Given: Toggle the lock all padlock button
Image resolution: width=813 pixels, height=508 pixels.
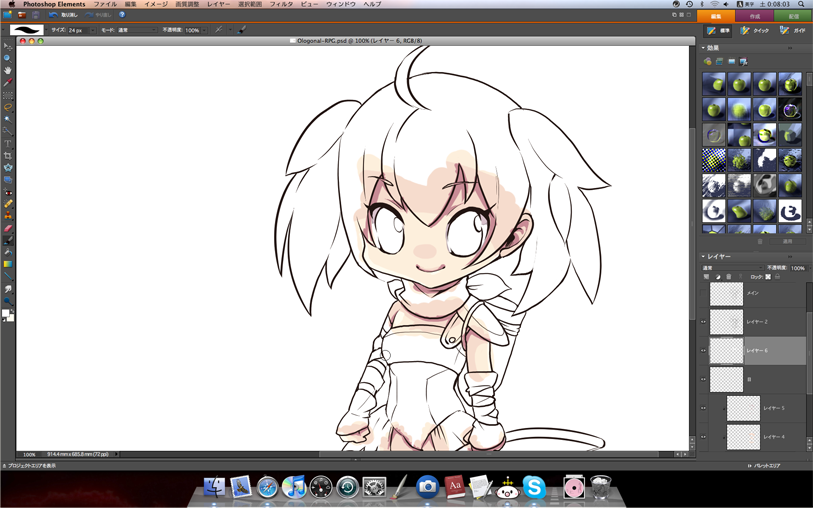Looking at the screenshot, I should coord(777,277).
